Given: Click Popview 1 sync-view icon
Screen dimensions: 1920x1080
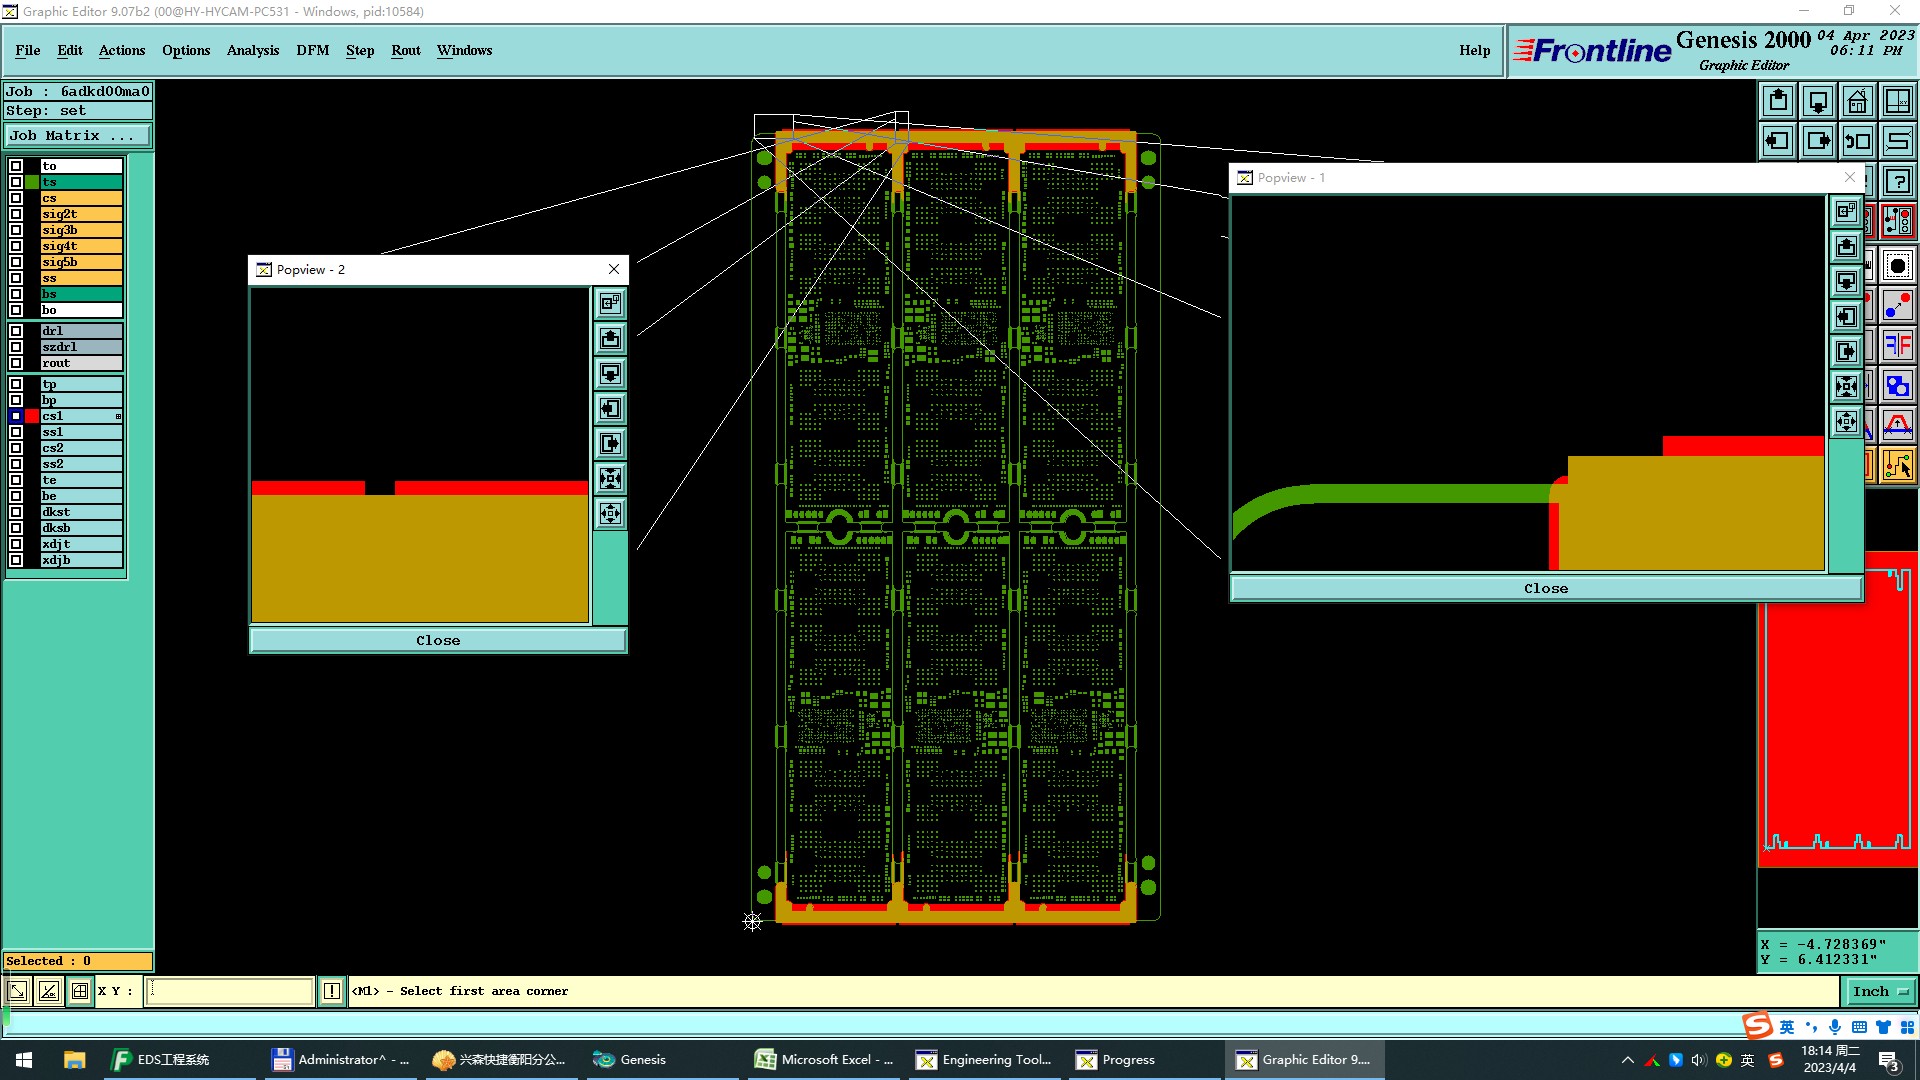Looking at the screenshot, I should coord(1846,211).
